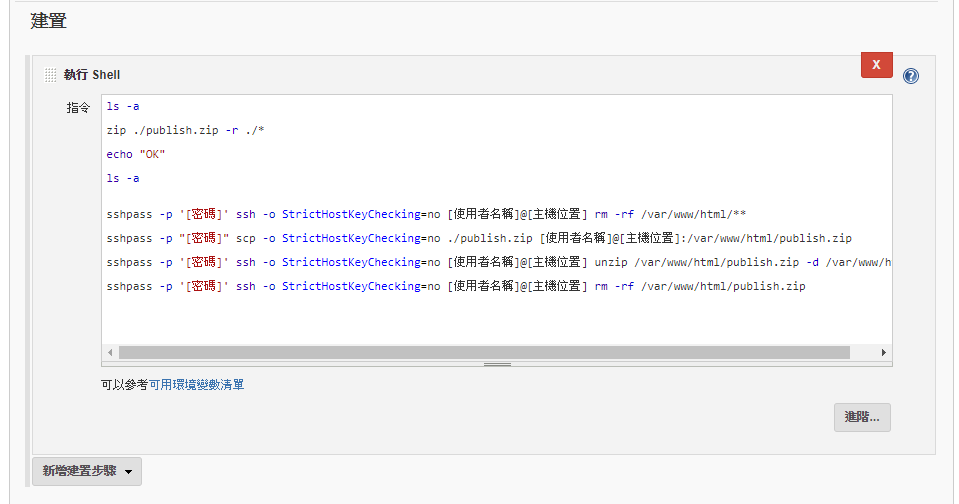Click the scrollbar left arrow
The image size is (959, 504).
(110, 352)
